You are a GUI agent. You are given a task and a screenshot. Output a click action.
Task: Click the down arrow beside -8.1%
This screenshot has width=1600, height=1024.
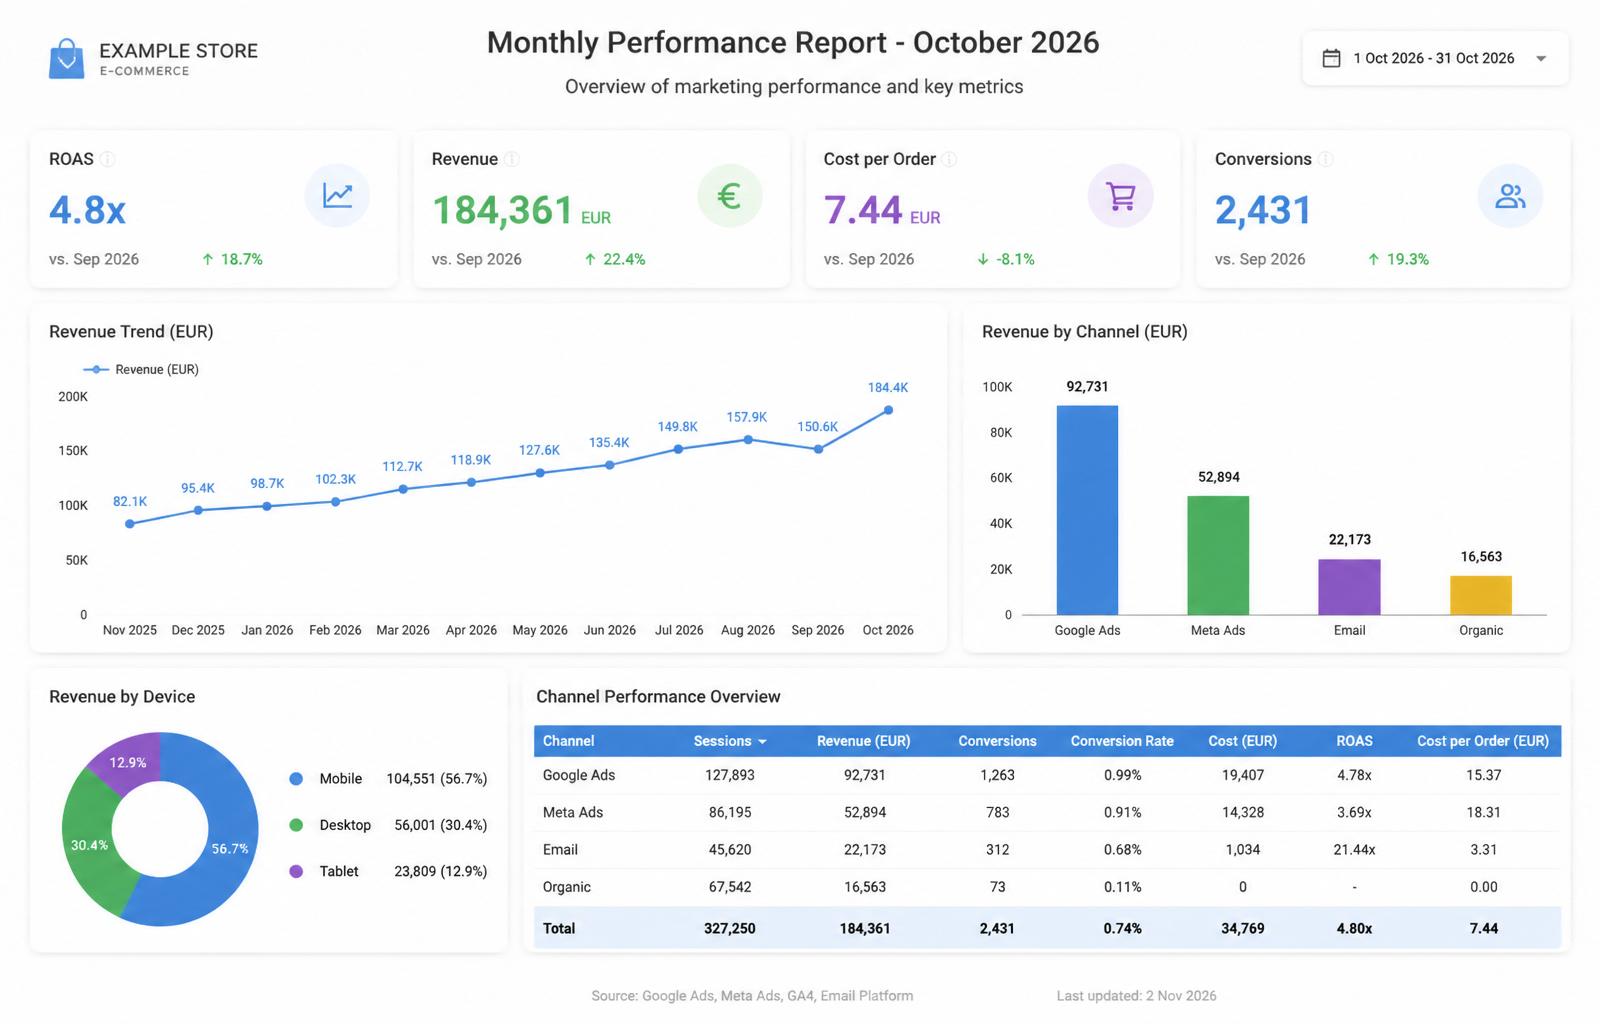(x=983, y=259)
